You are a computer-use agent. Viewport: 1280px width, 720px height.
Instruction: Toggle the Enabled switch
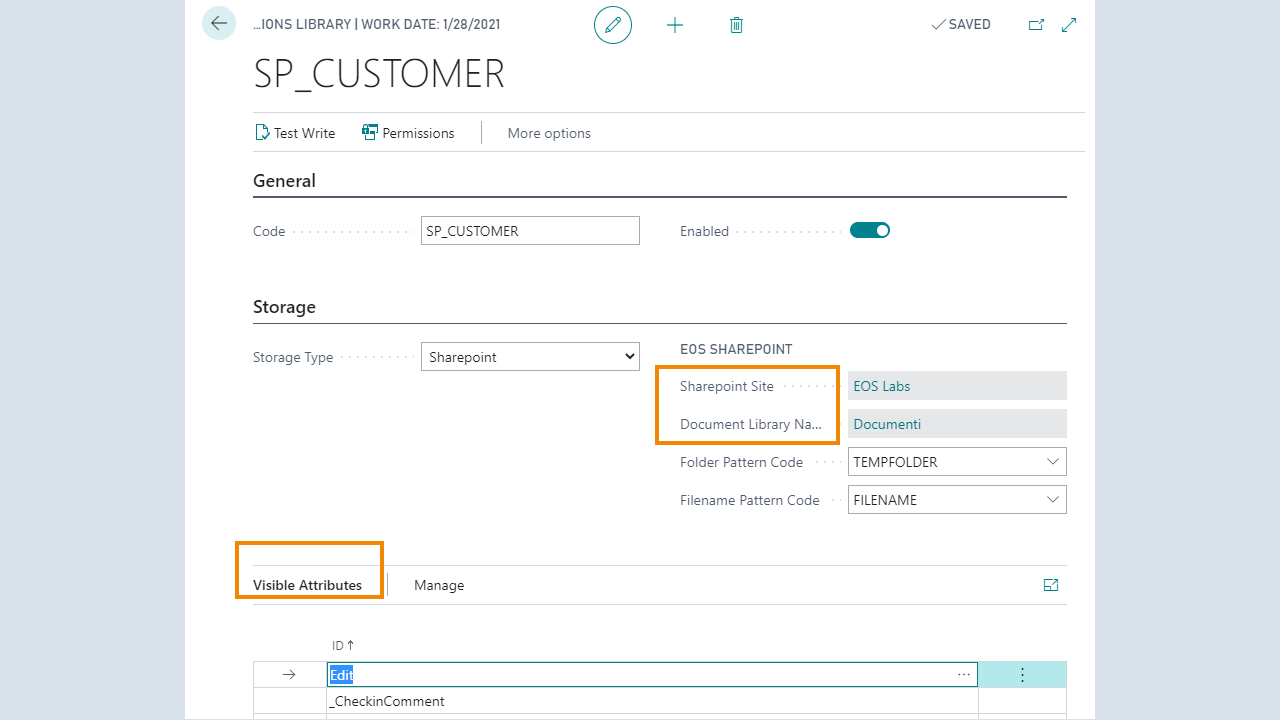pos(870,230)
